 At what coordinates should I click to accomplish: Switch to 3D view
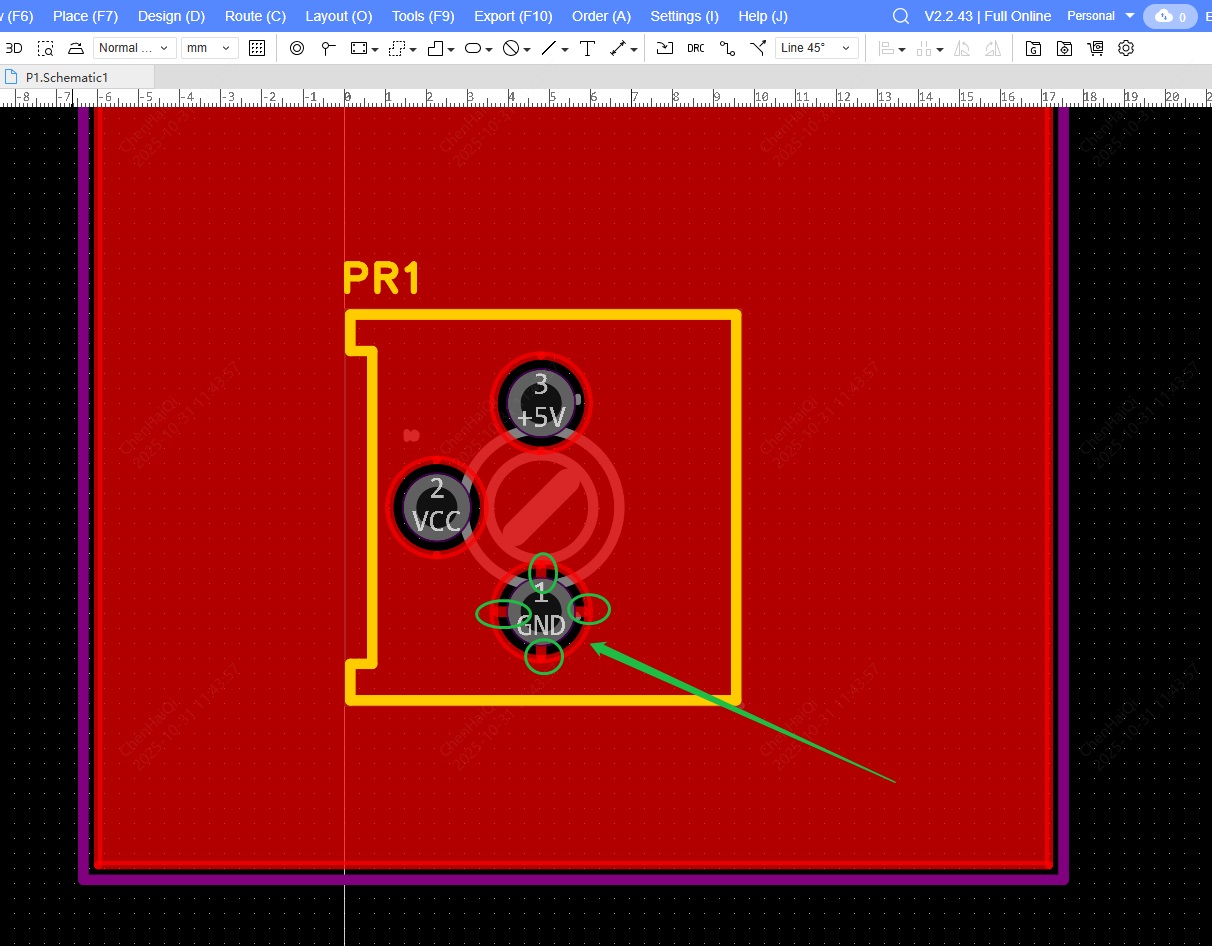(14, 48)
